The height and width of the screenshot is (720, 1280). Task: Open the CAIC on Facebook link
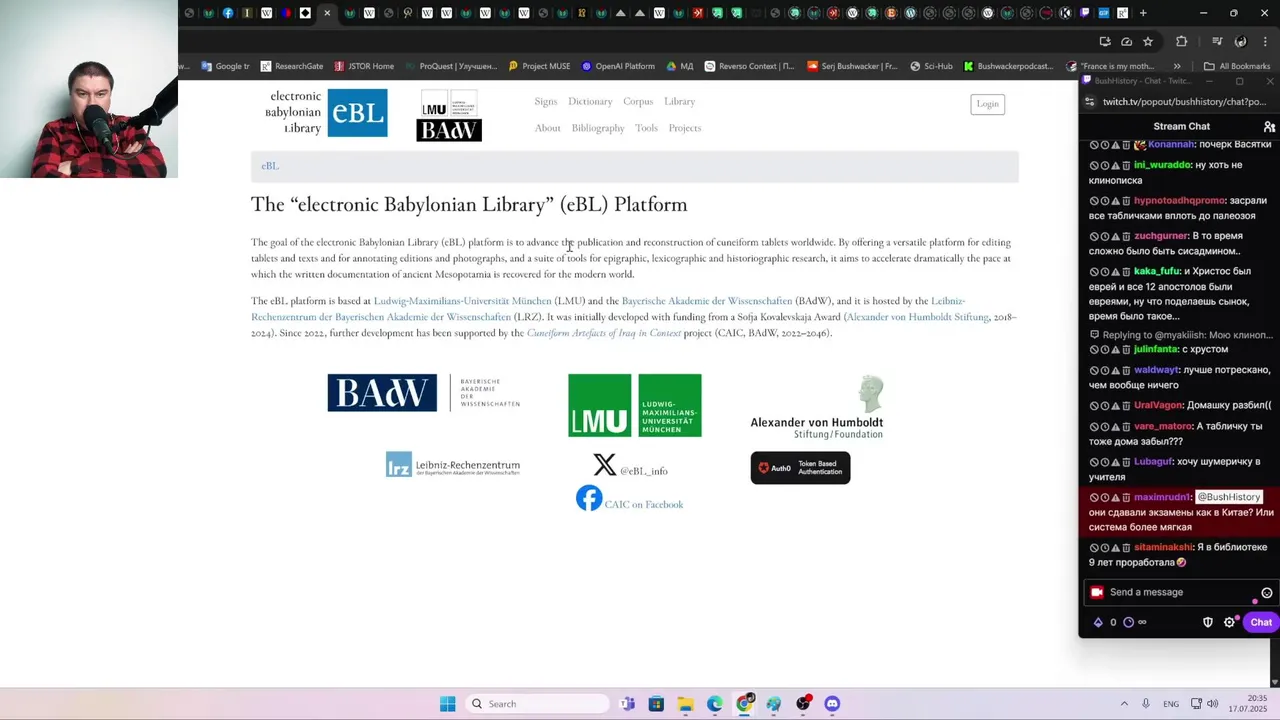pyautogui.click(x=644, y=505)
